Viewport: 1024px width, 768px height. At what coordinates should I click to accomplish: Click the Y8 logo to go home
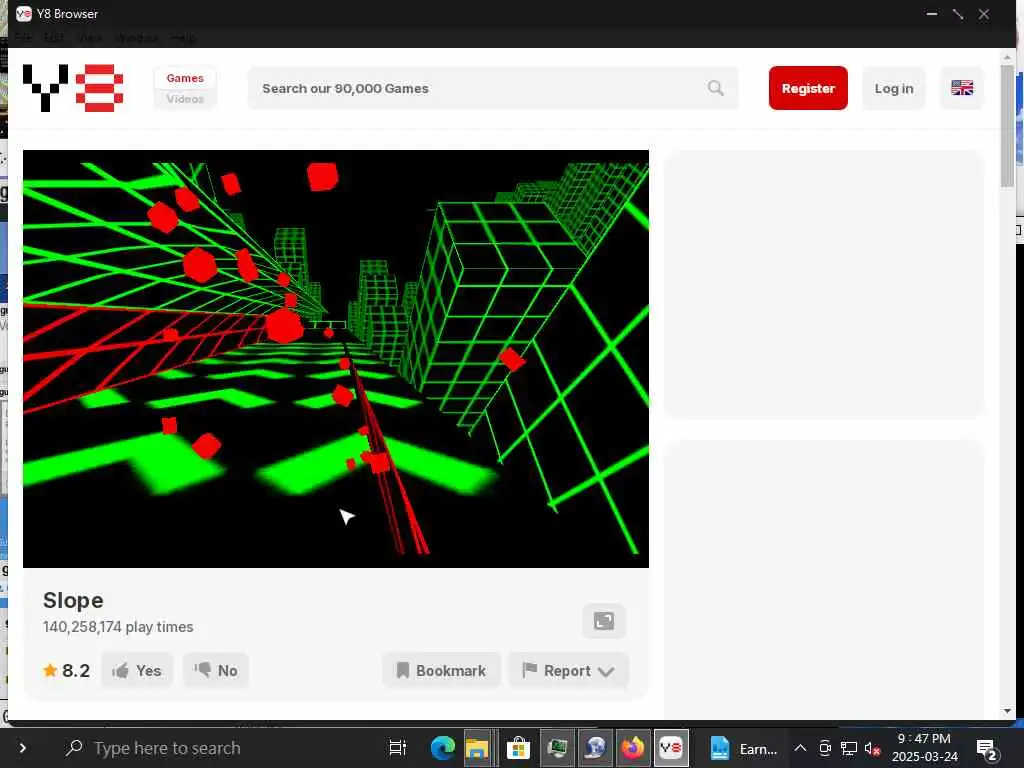click(x=73, y=88)
